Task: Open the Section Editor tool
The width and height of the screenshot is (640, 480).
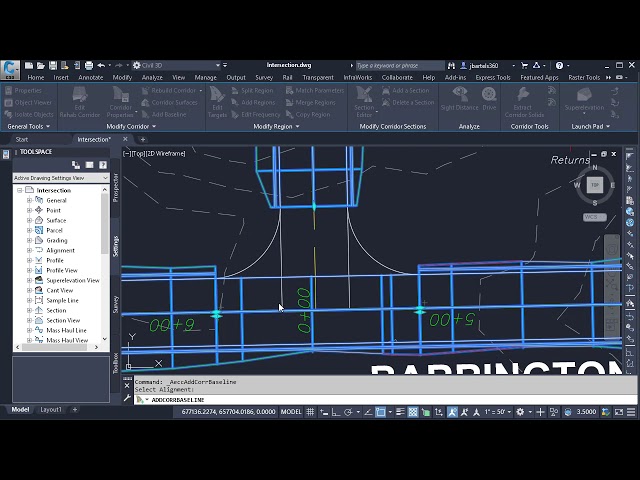Action: [x=364, y=102]
